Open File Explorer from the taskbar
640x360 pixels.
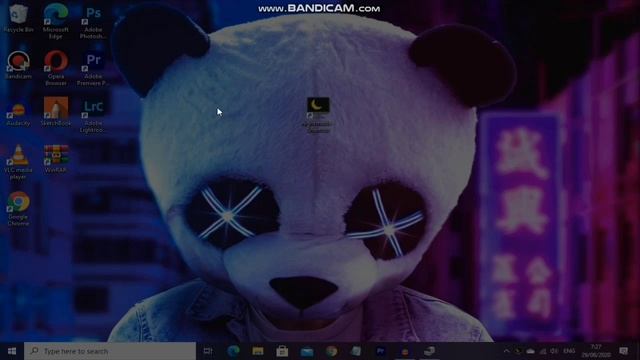258,351
